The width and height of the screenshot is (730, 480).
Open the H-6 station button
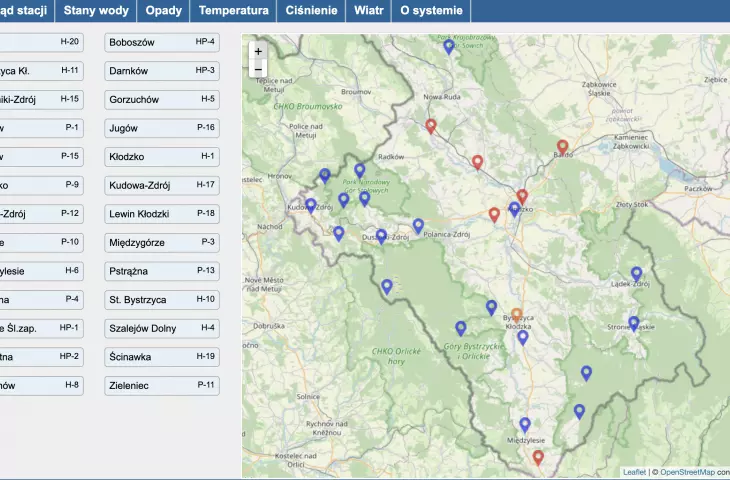tap(41, 271)
